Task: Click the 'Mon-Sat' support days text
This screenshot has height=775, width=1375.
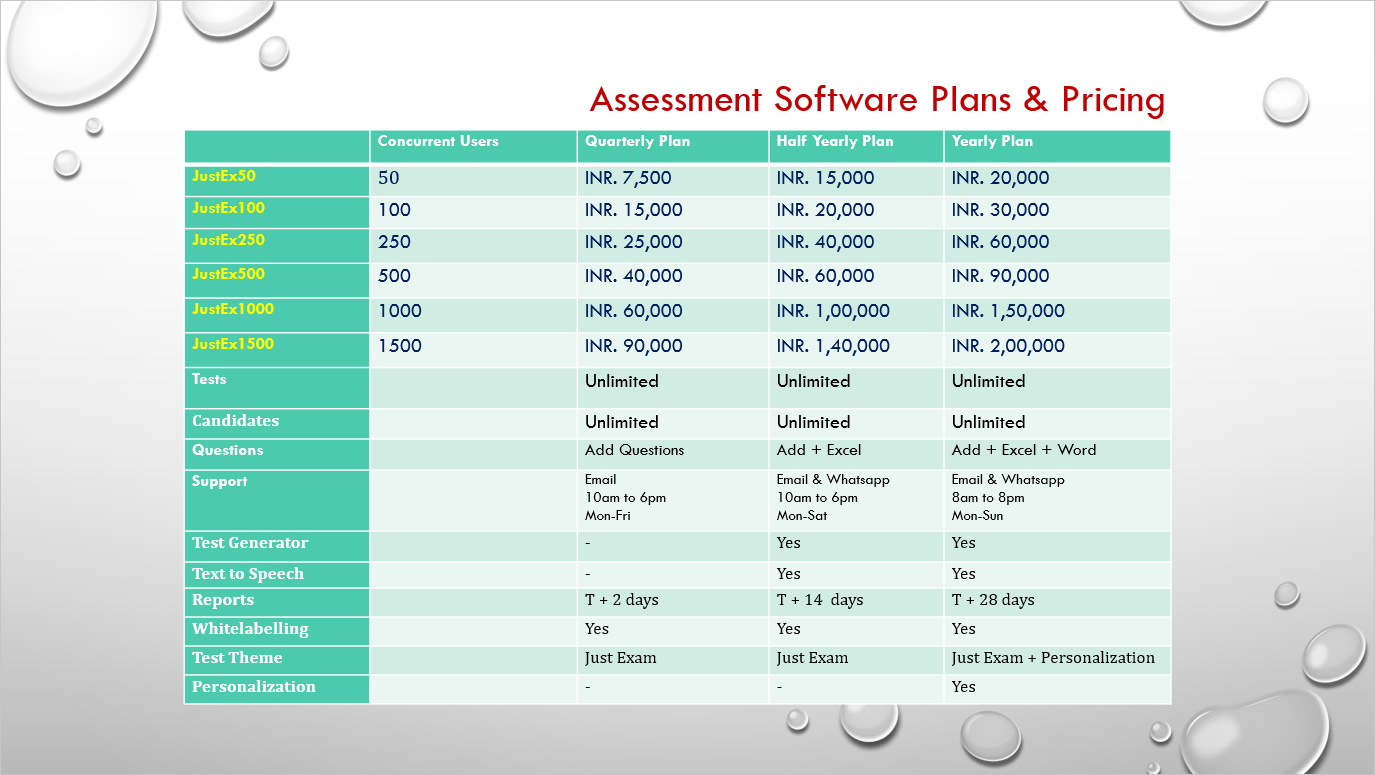Action: 800,516
